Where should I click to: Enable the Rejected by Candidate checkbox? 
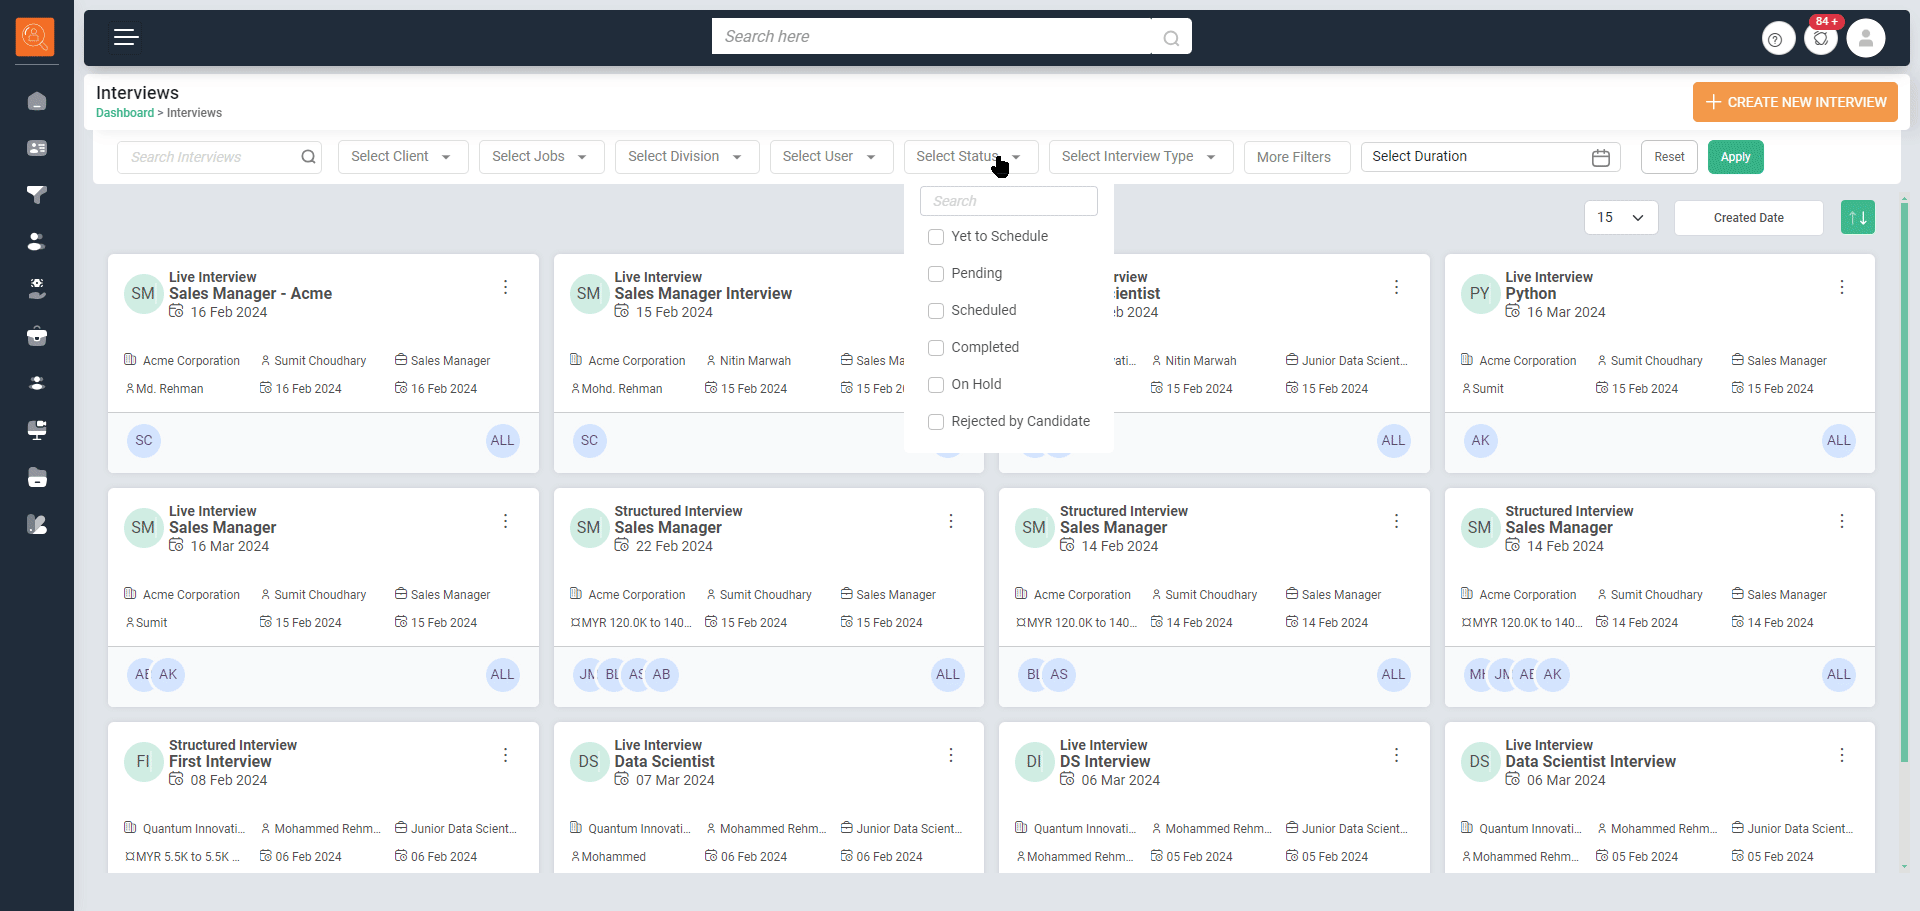pyautogui.click(x=936, y=422)
